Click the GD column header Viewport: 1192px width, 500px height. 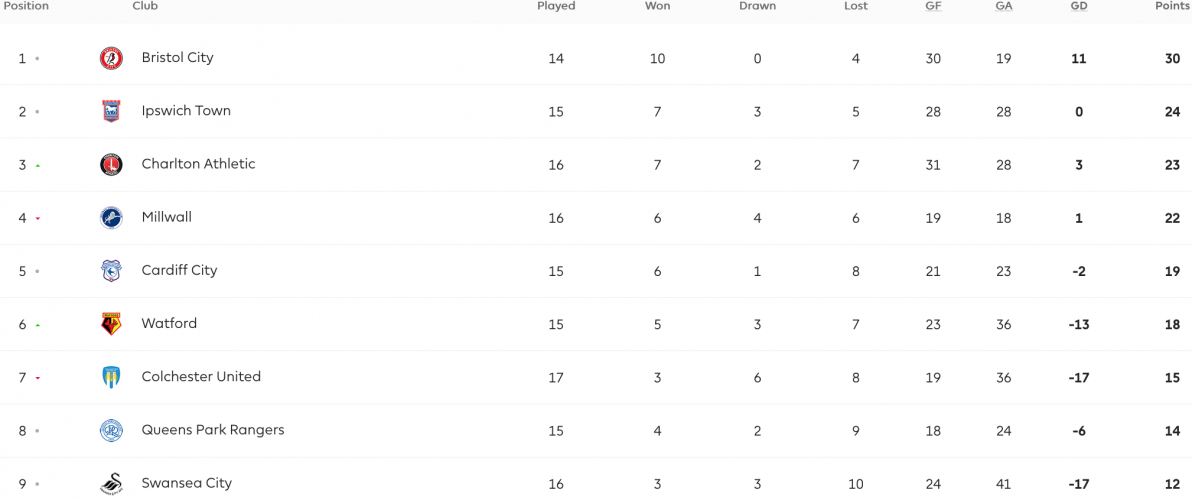click(x=1079, y=6)
